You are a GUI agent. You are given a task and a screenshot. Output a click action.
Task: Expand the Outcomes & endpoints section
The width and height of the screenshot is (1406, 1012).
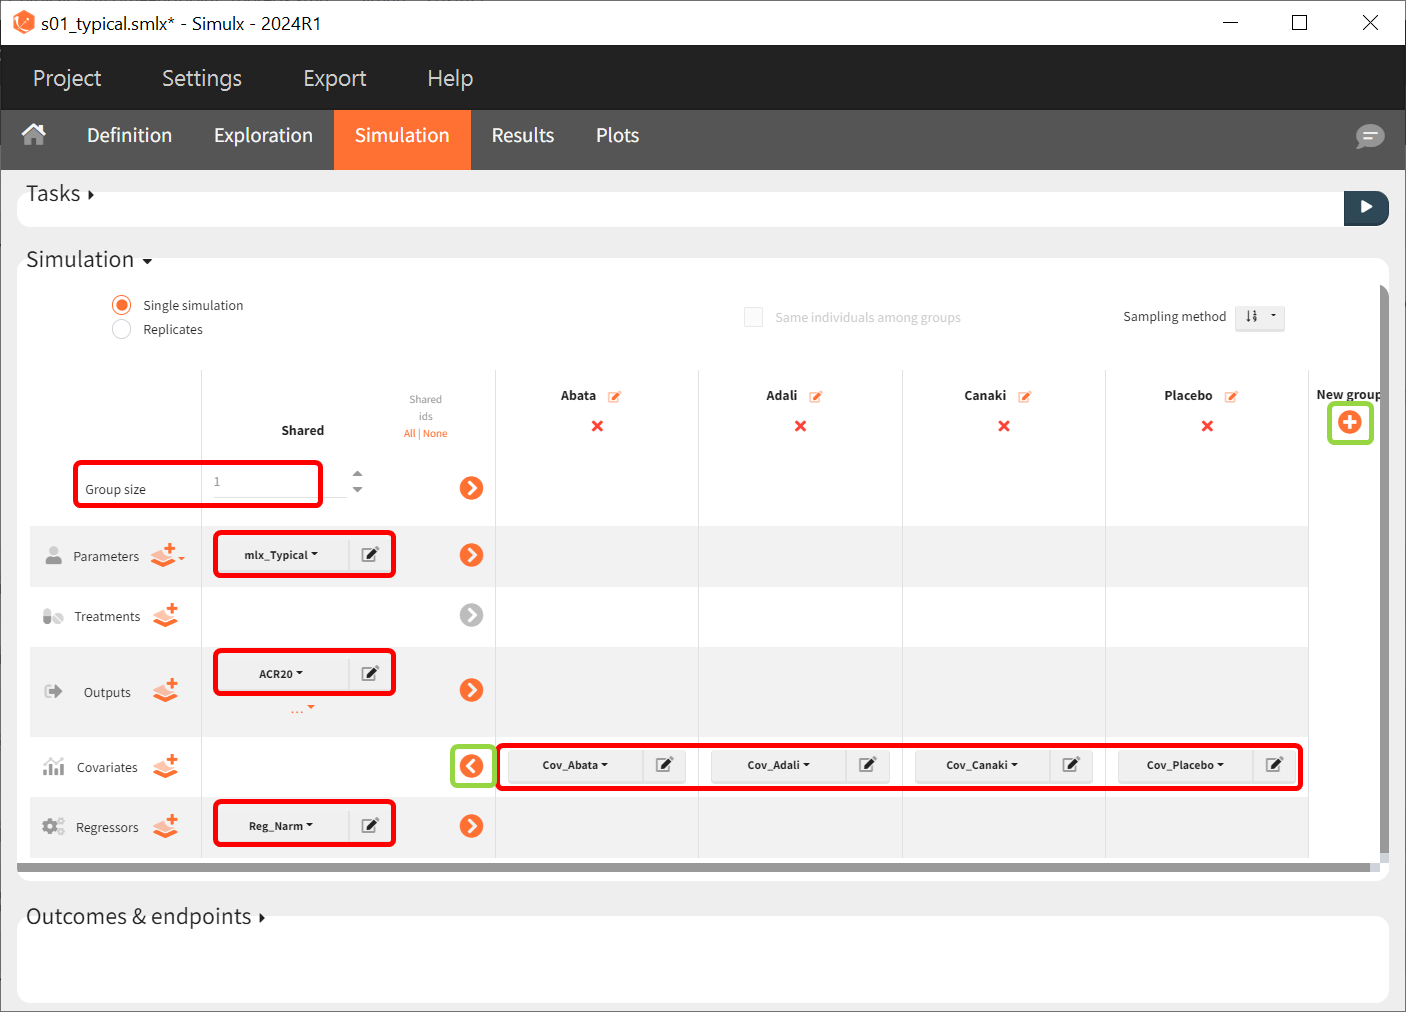coord(145,917)
